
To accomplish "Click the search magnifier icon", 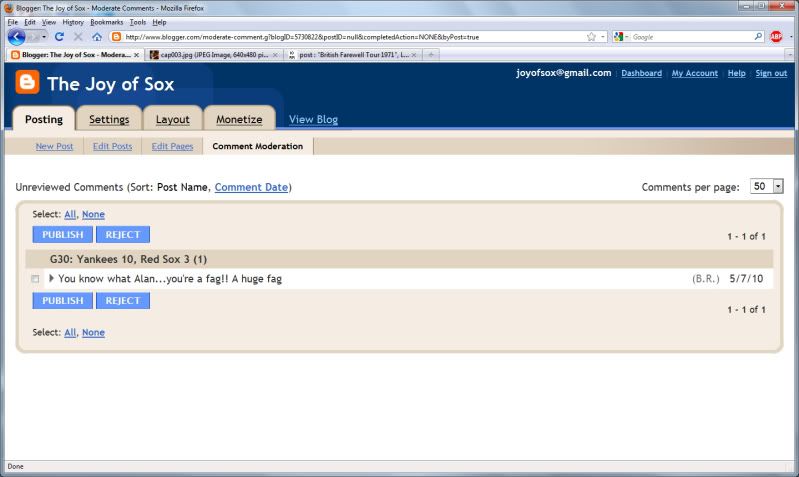I will pos(758,37).
